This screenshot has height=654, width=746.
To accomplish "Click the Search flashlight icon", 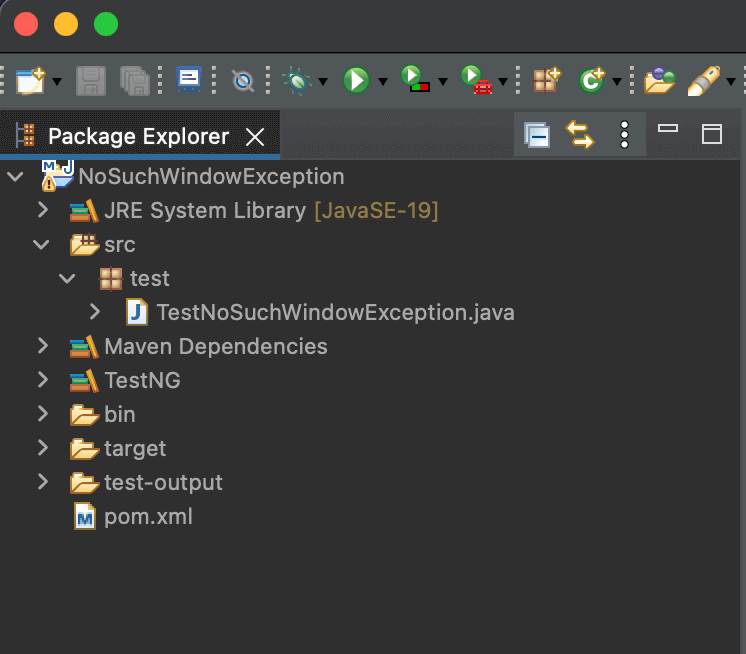I will [704, 81].
